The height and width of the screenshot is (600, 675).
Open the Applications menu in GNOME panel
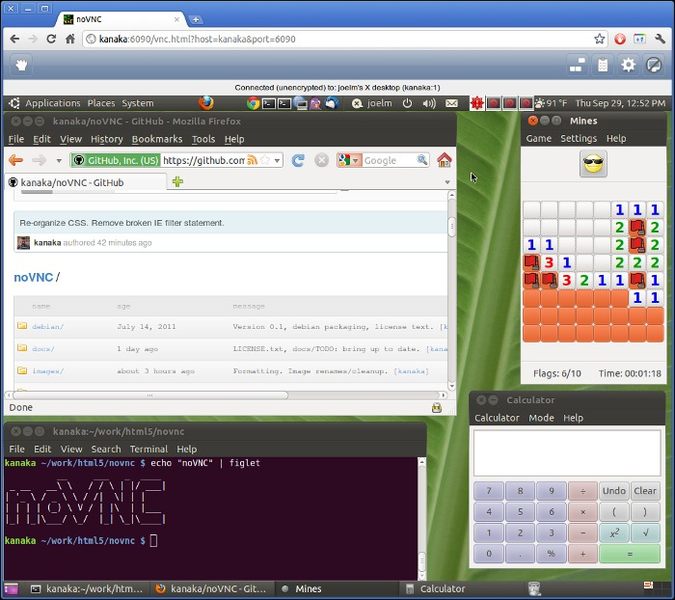pyautogui.click(x=52, y=103)
